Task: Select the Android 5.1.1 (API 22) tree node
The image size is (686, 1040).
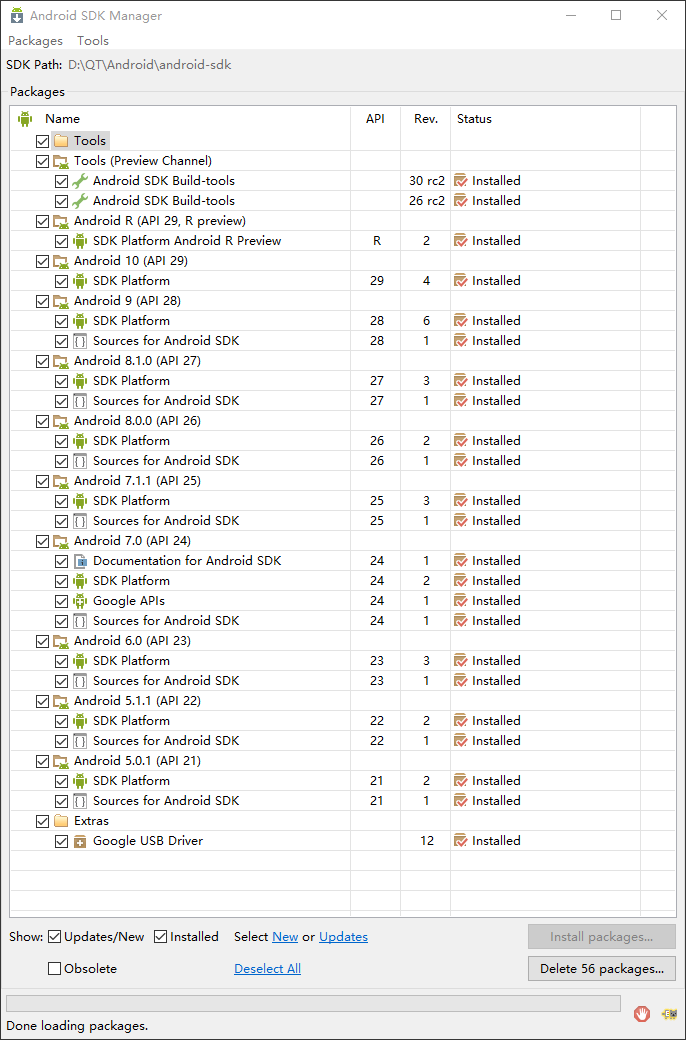Action: [137, 701]
